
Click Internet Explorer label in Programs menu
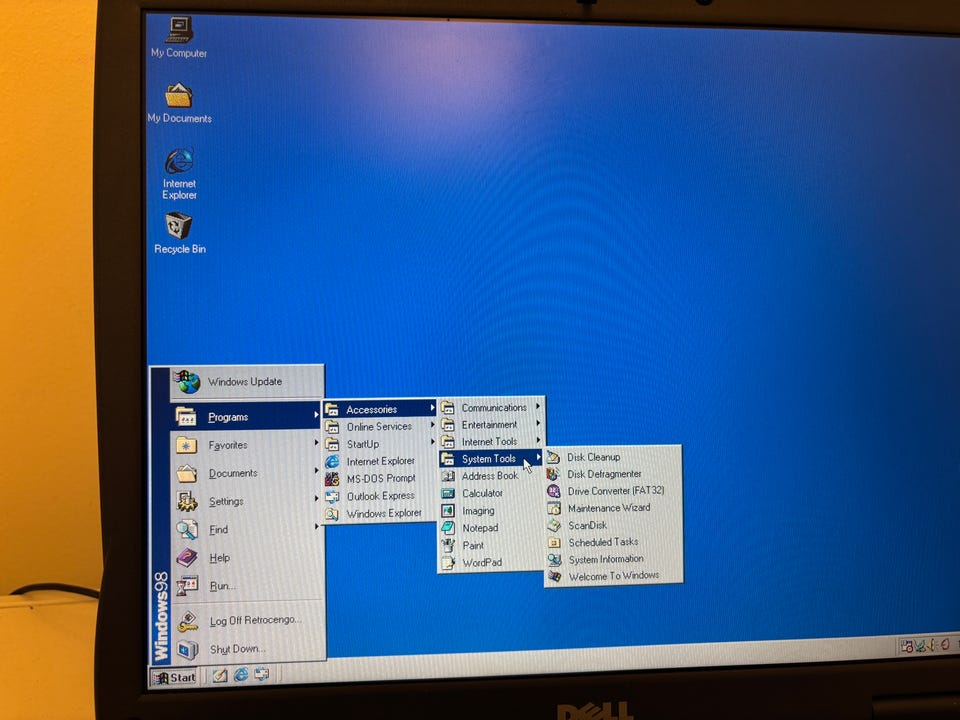380,461
